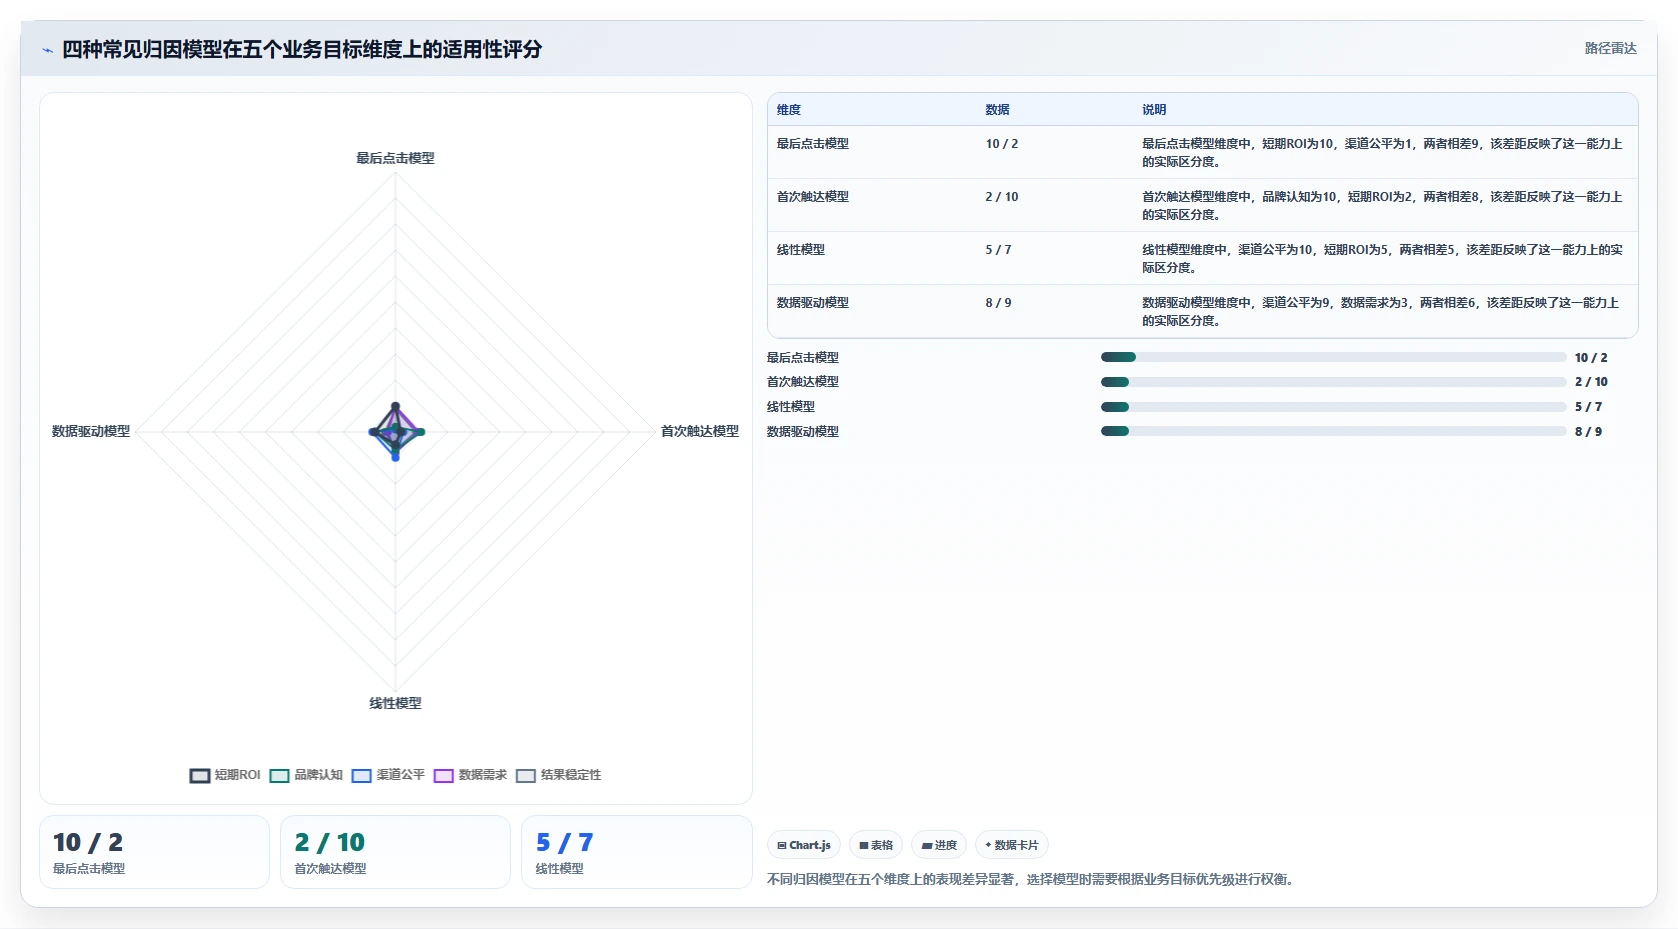
Task: Click the 最后点击模型 radar axis label
Action: (395, 158)
